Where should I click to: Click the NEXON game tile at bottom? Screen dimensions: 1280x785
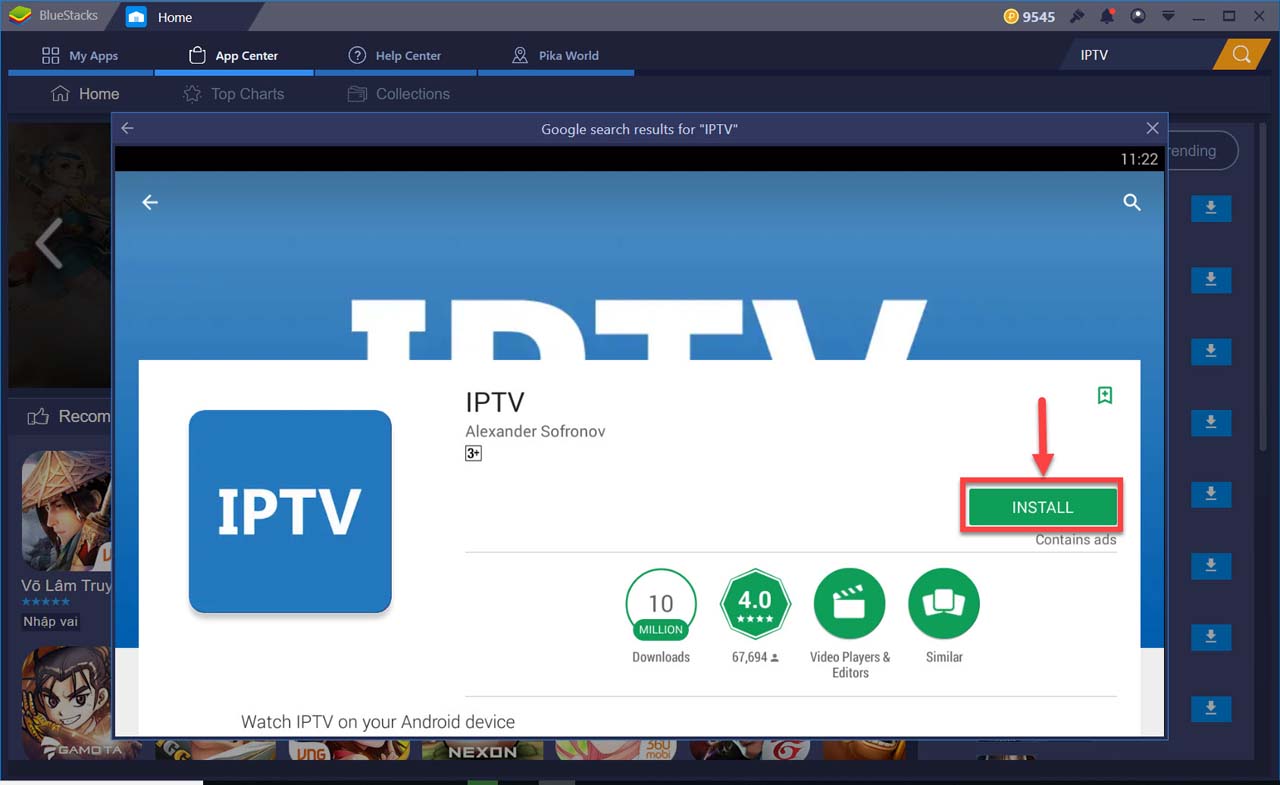pyautogui.click(x=482, y=749)
